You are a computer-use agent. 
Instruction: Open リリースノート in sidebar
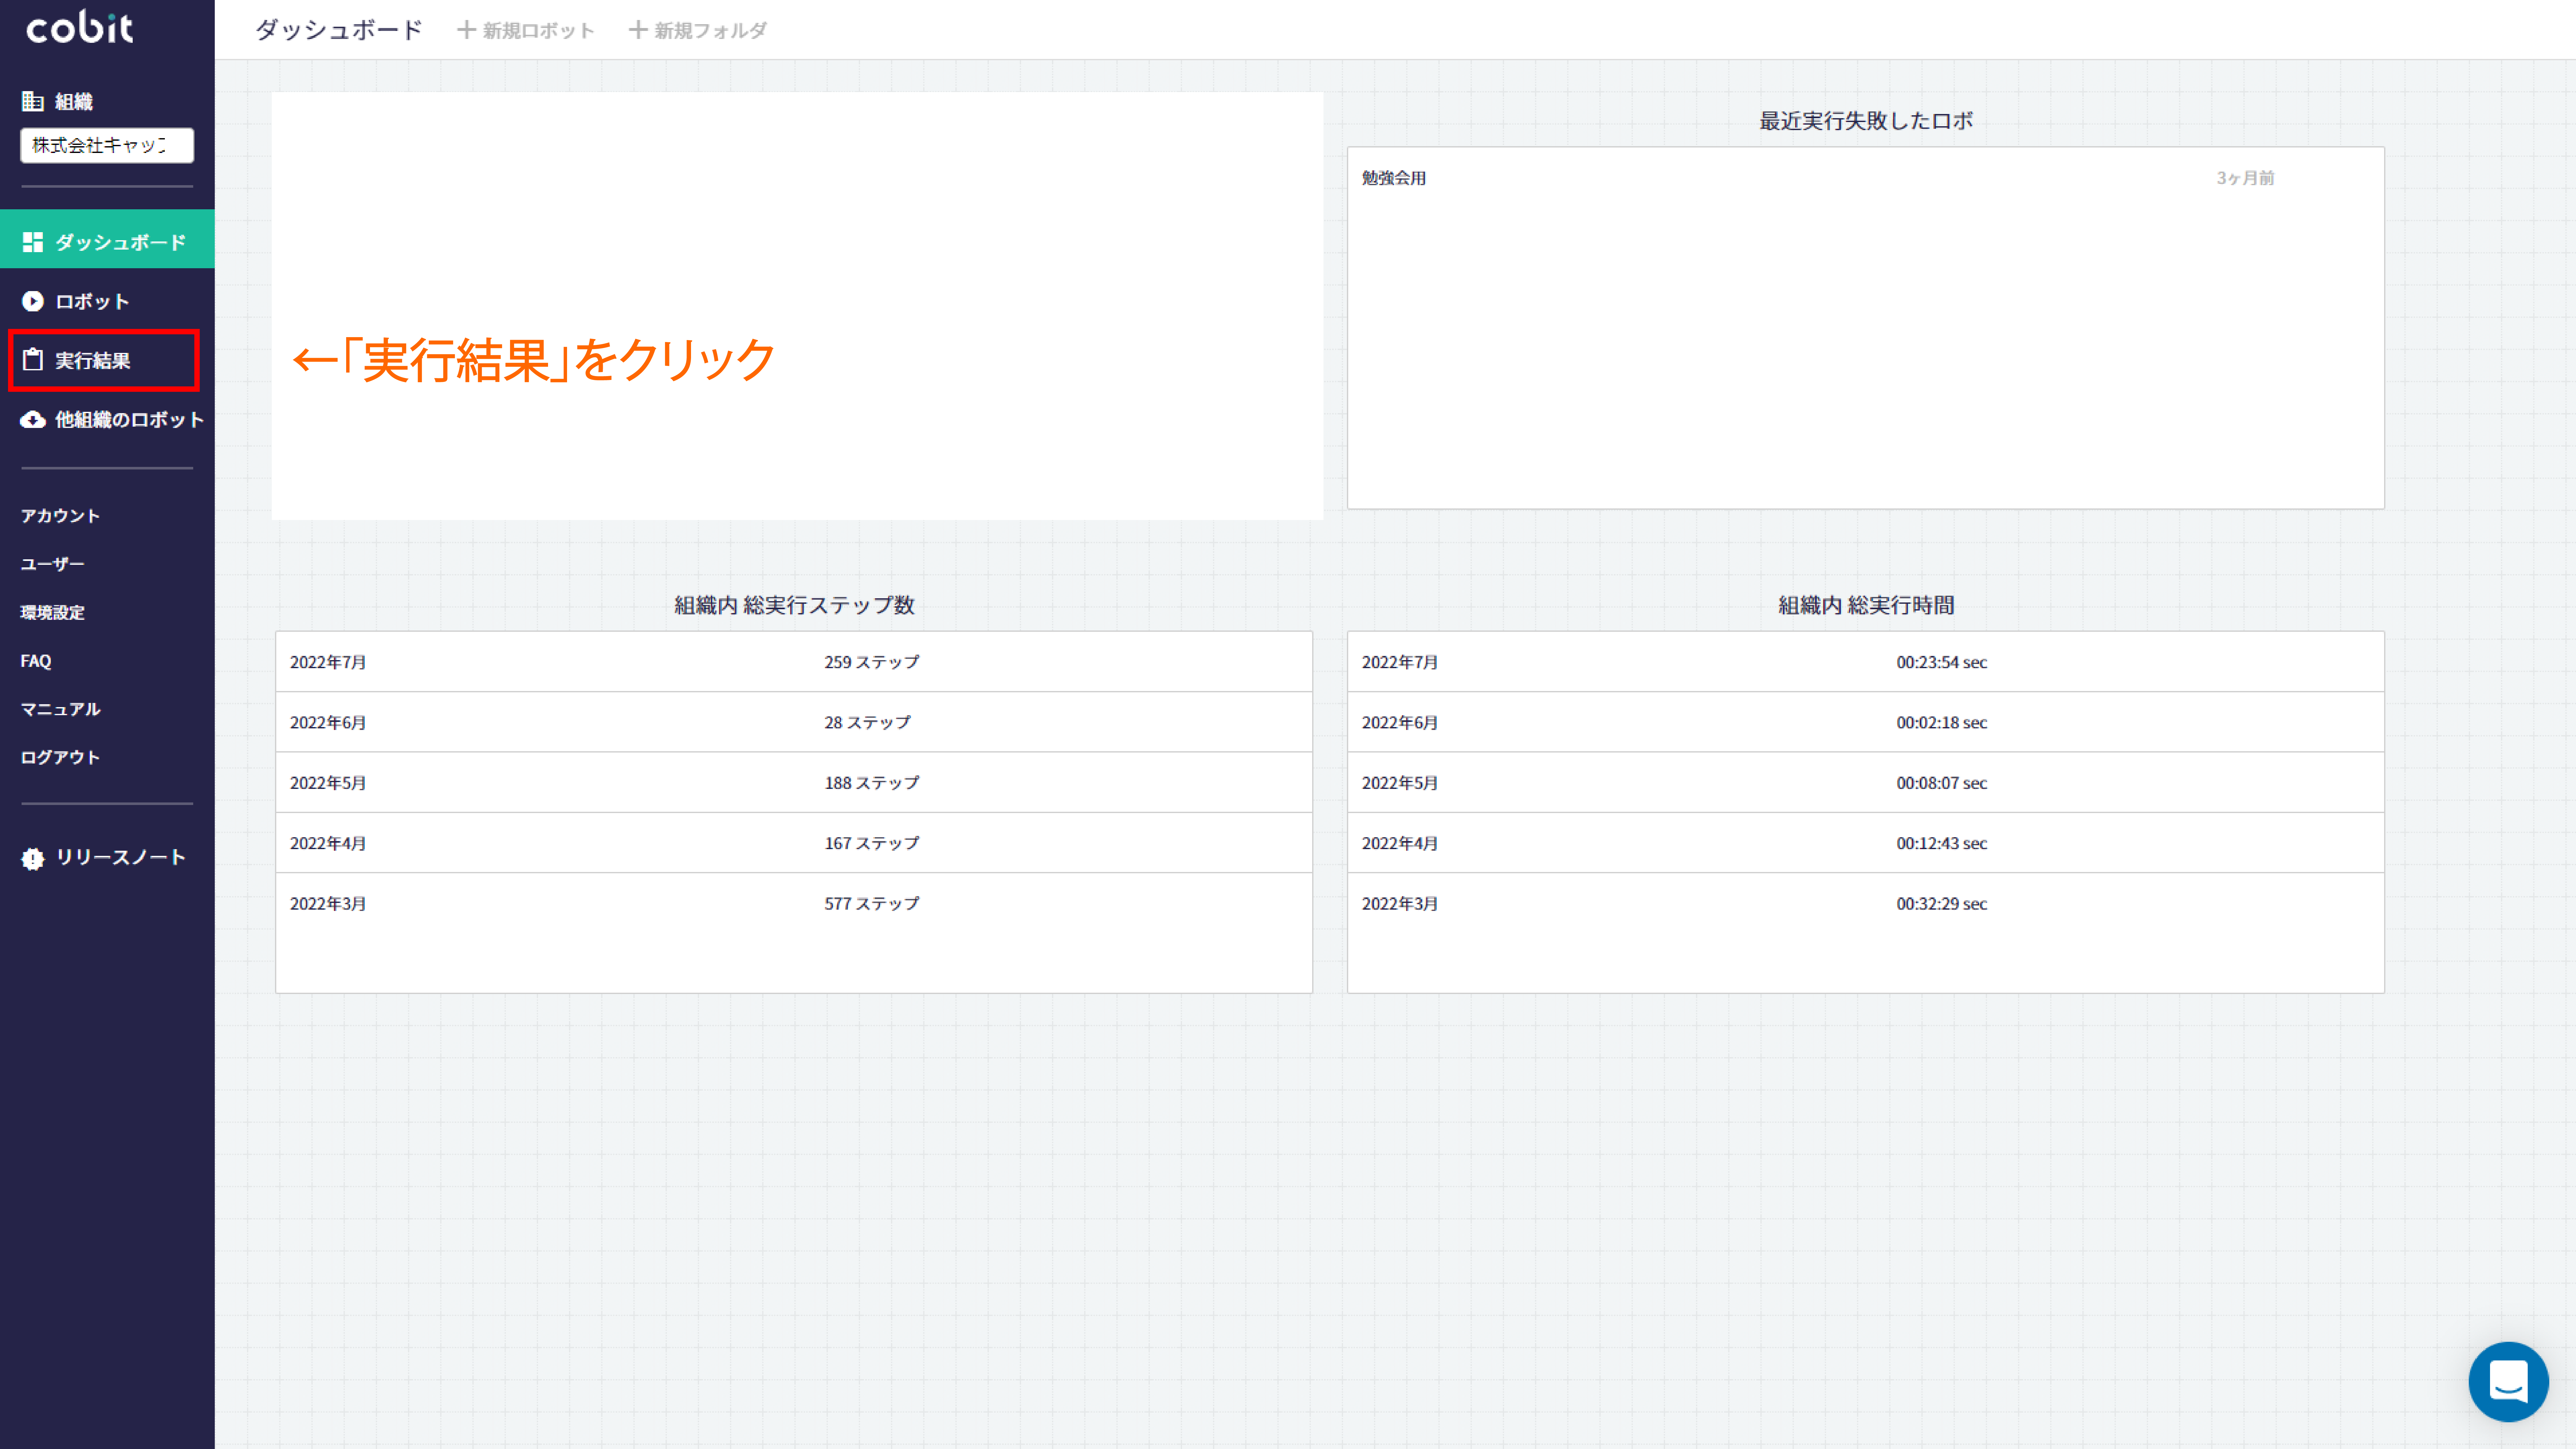coord(121,857)
